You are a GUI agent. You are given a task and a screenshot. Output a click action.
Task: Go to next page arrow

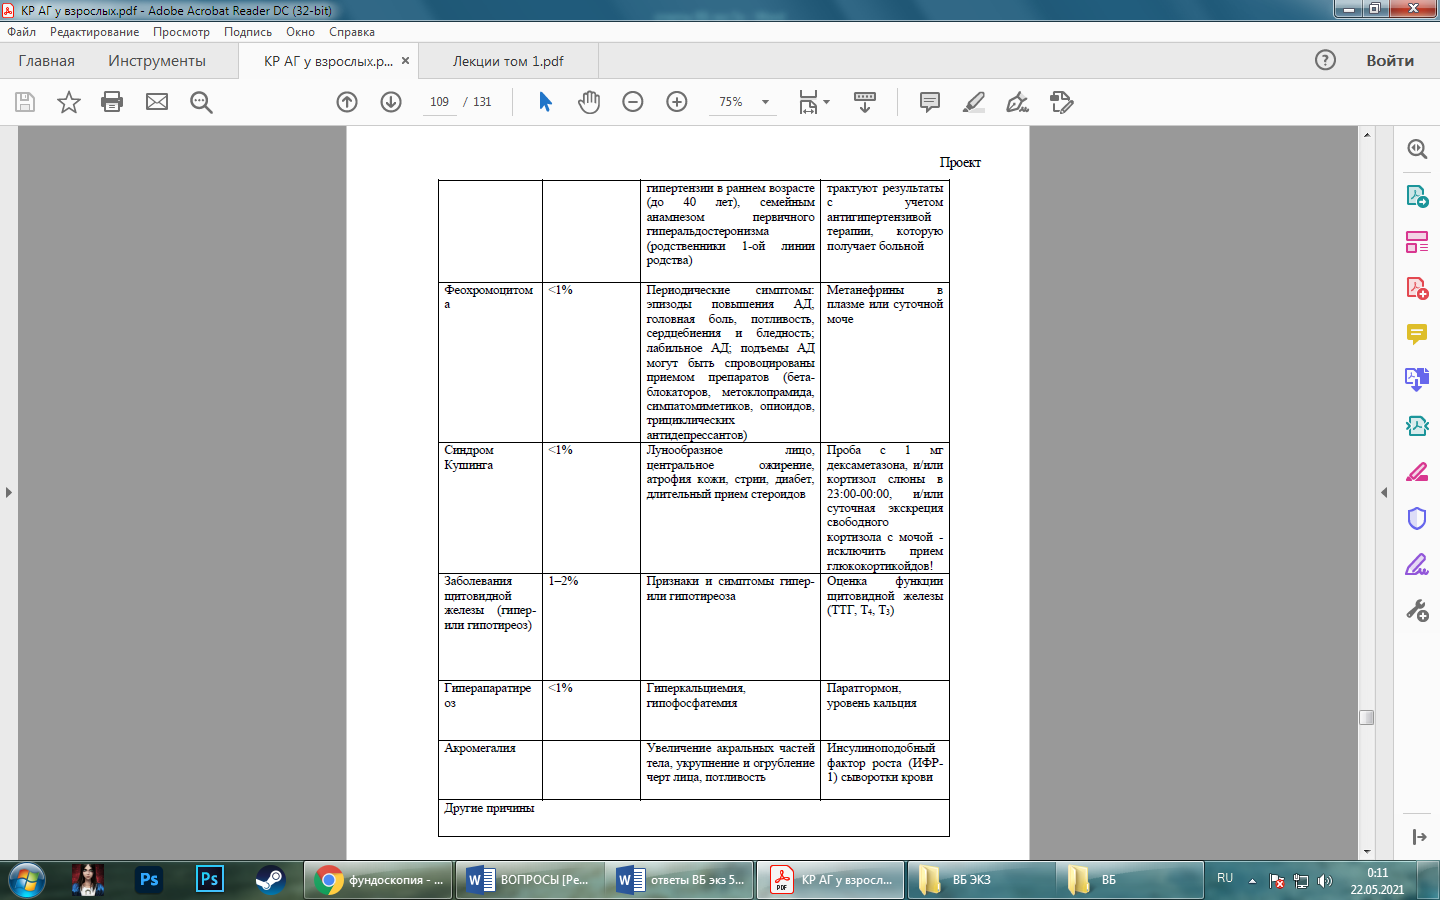point(391,102)
